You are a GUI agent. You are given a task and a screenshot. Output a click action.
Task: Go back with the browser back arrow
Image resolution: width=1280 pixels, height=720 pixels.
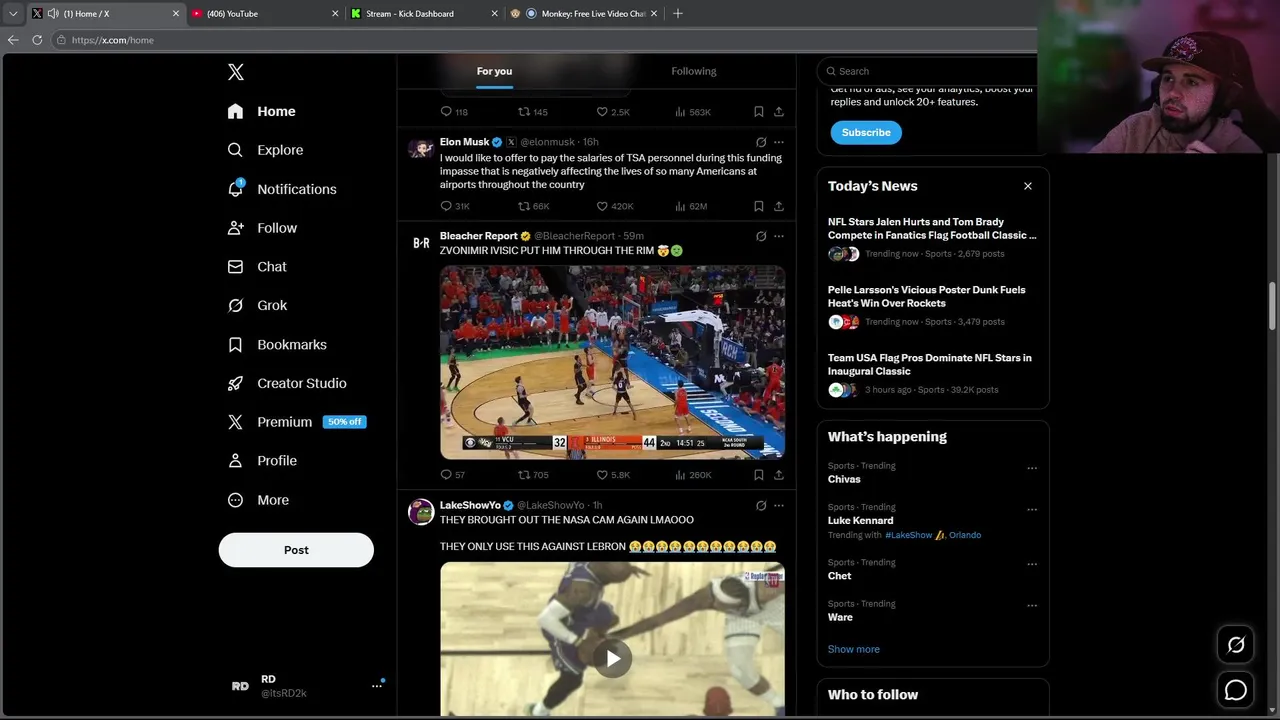coord(13,40)
